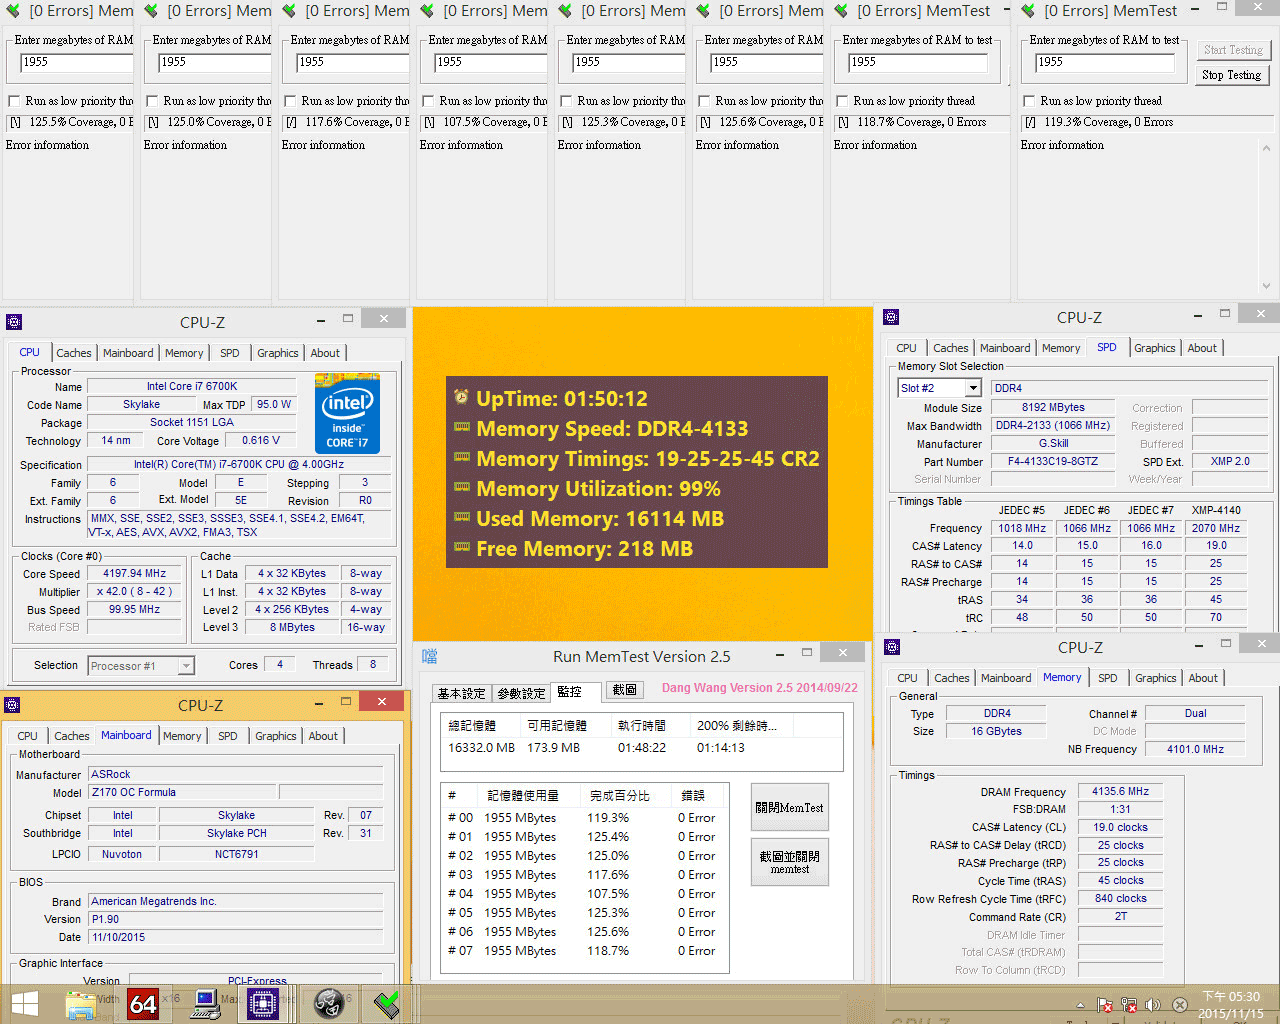Show hidden system tray icons
1280x1024 pixels.
point(1080,1005)
